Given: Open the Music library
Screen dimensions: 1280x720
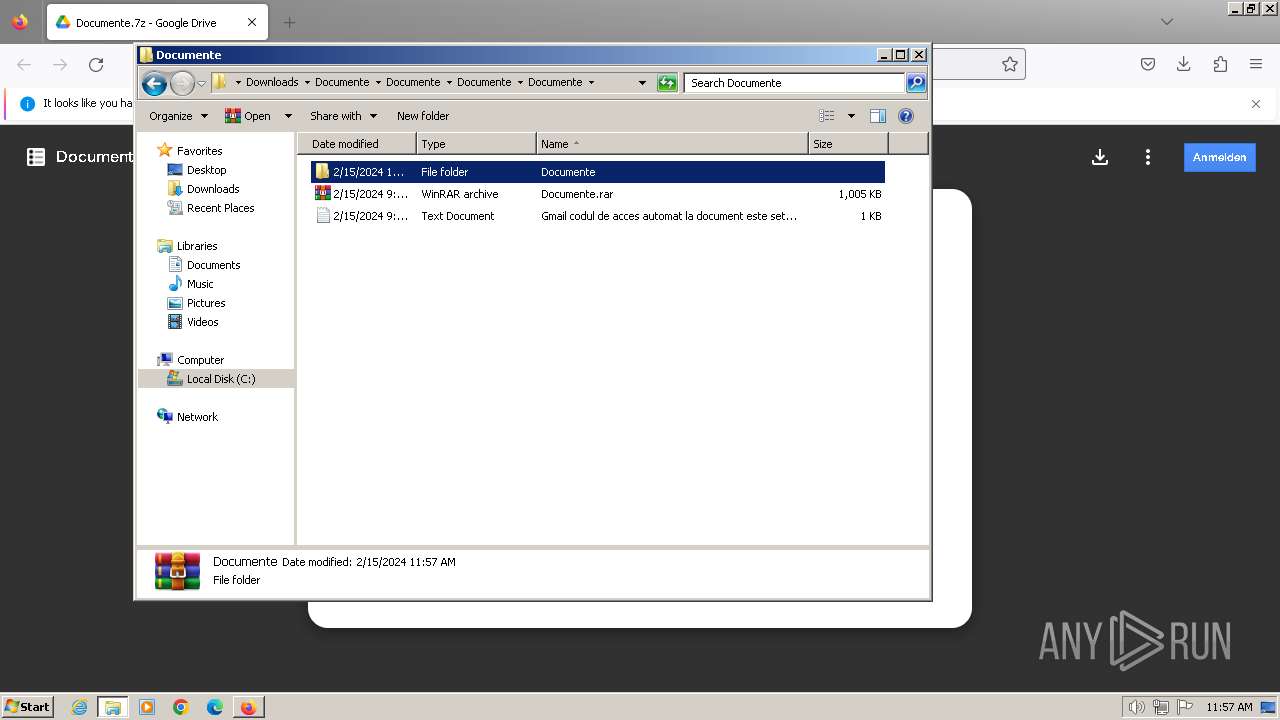Looking at the screenshot, I should [200, 284].
